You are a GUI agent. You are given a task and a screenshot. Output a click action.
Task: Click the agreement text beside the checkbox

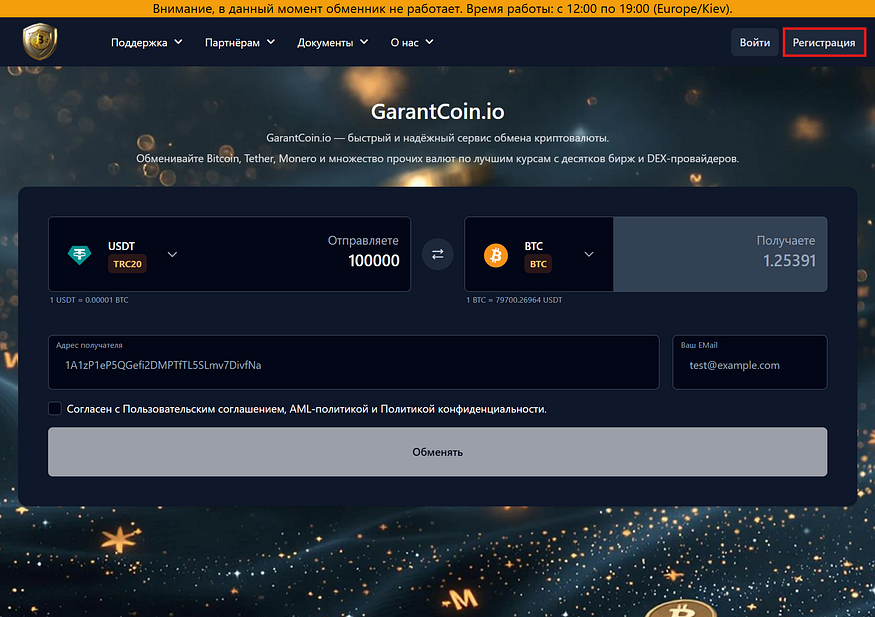pos(306,409)
